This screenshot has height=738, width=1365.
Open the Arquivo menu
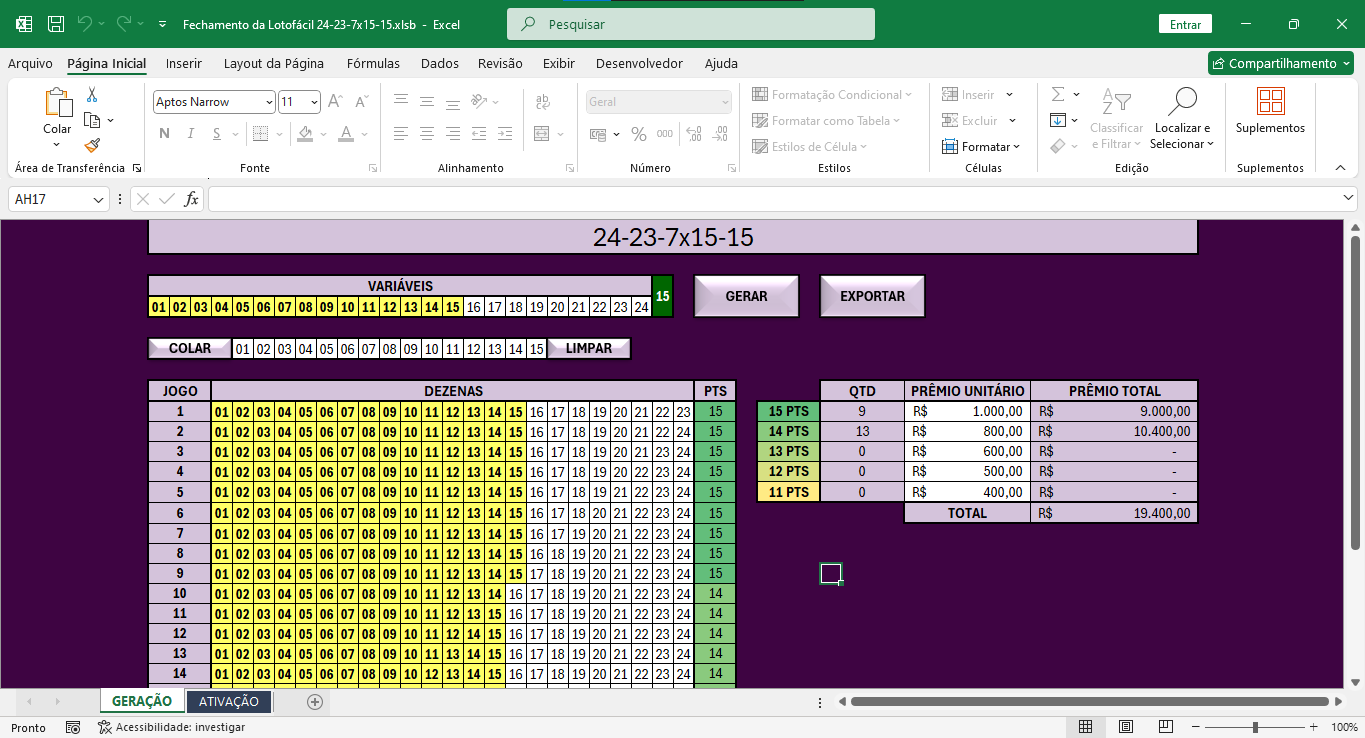[30, 63]
